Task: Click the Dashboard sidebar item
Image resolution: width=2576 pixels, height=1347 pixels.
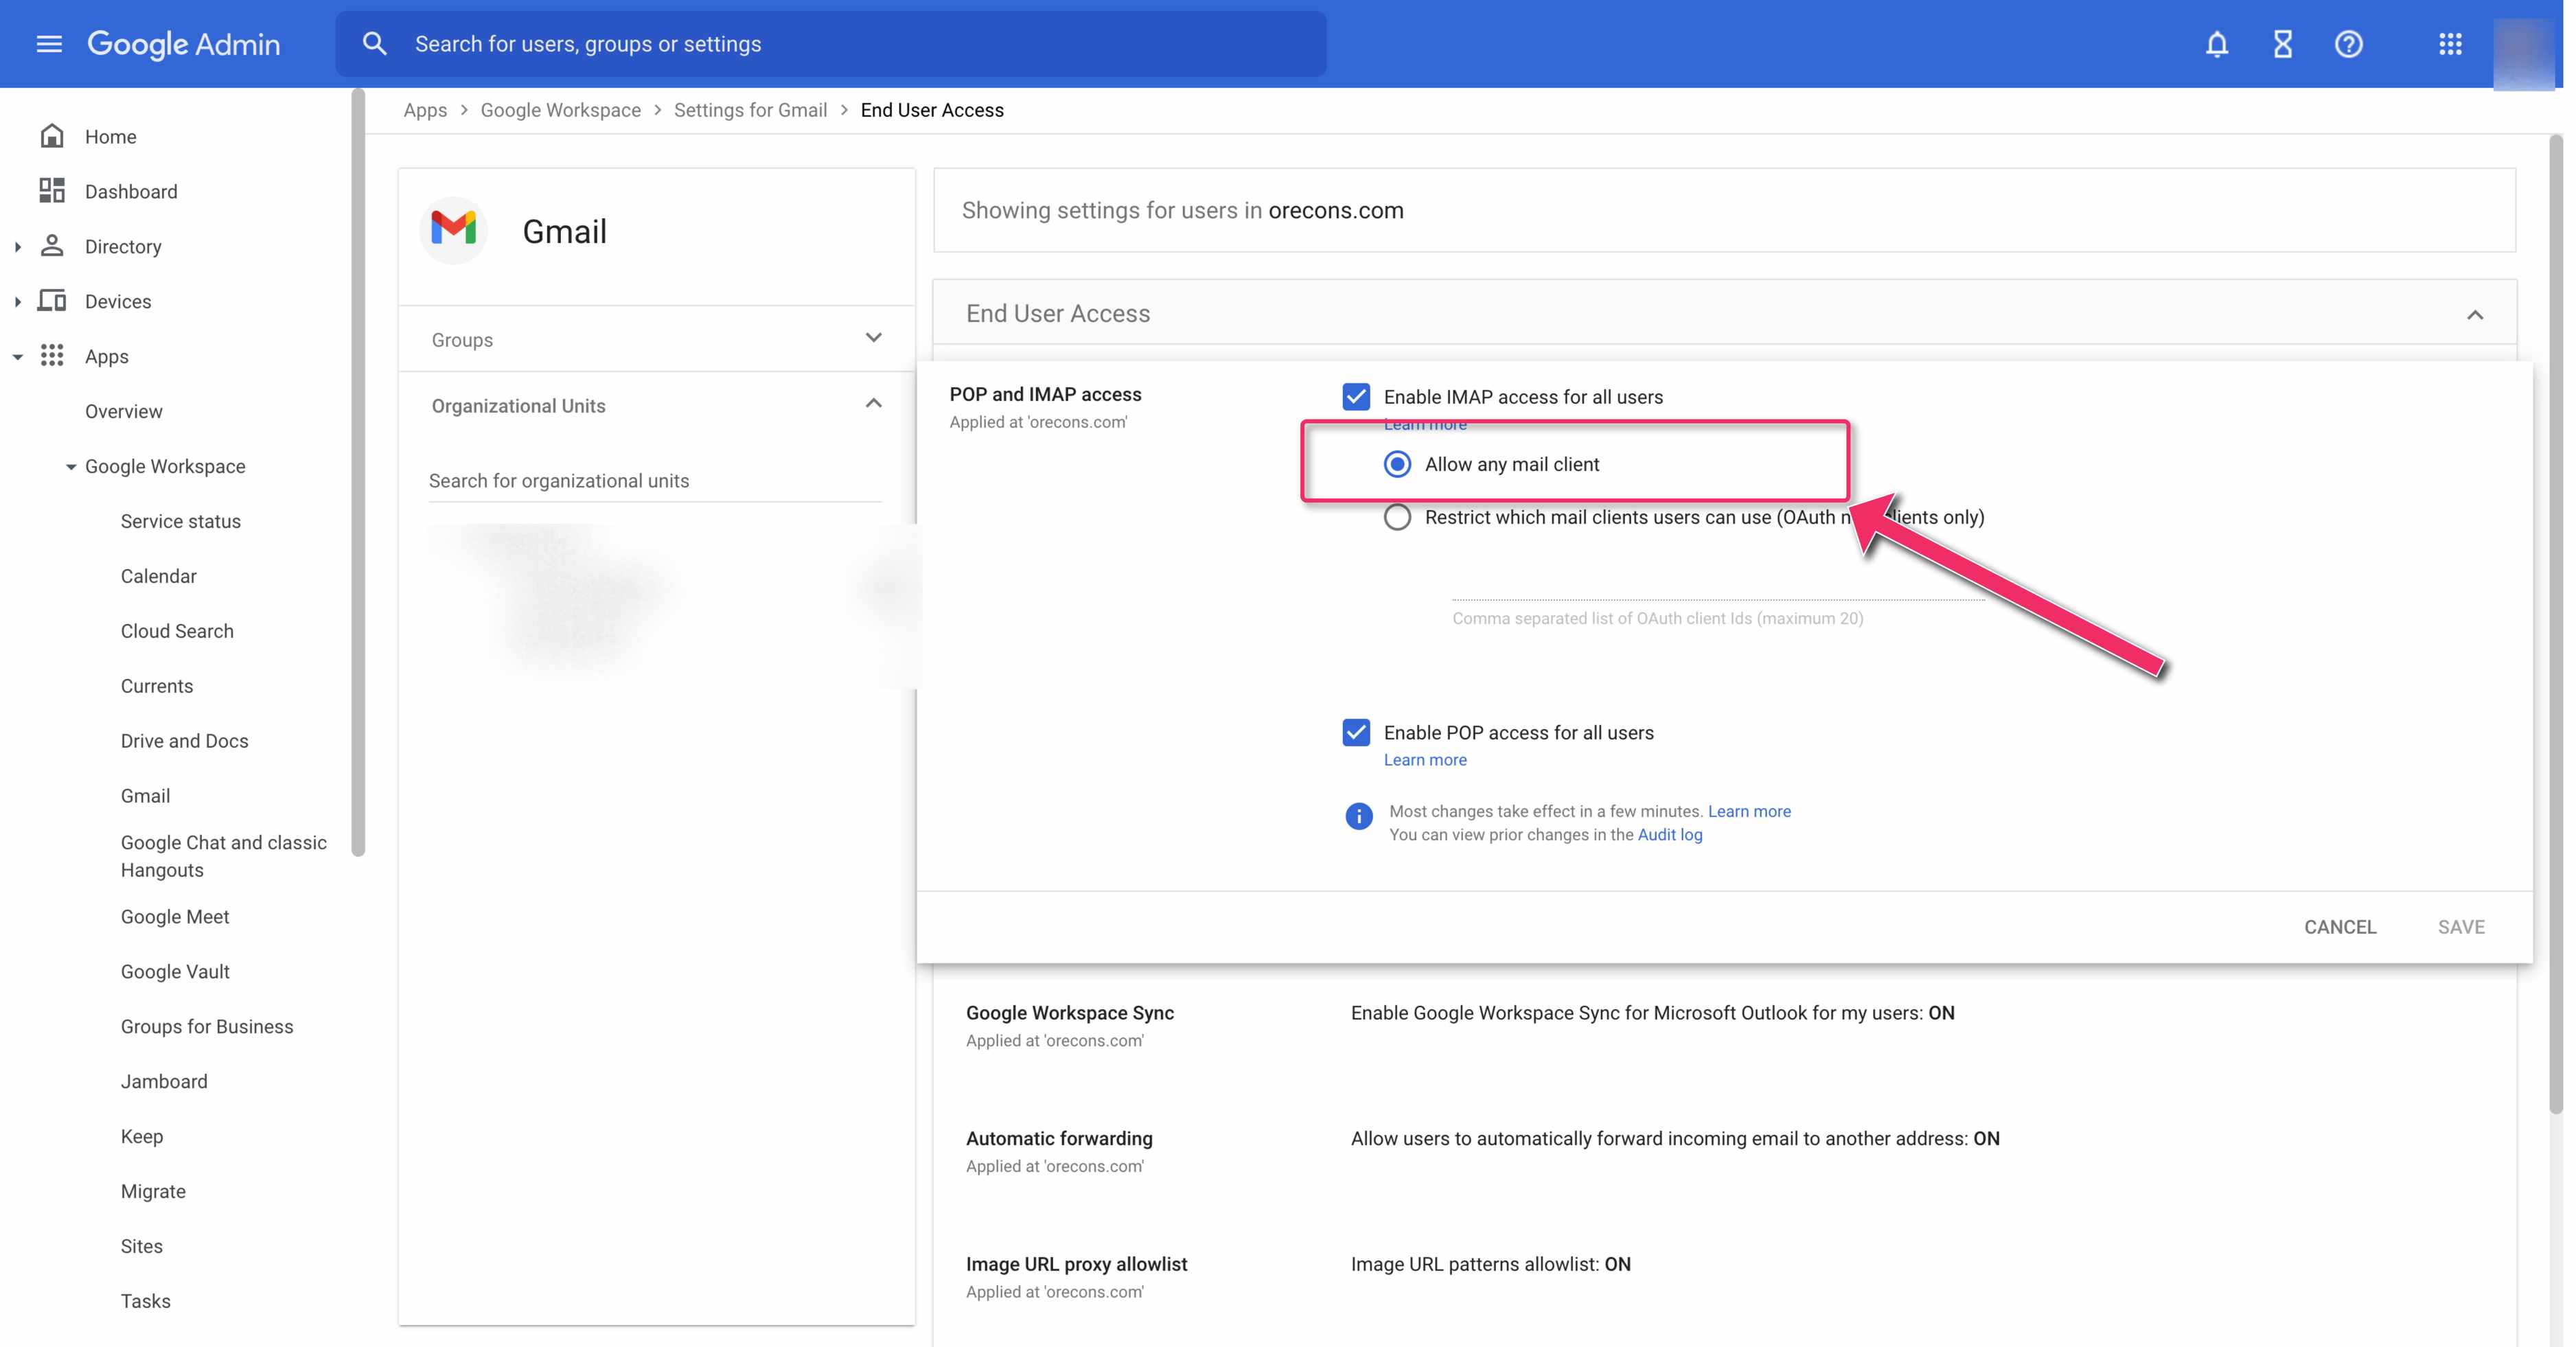Action: 131,191
